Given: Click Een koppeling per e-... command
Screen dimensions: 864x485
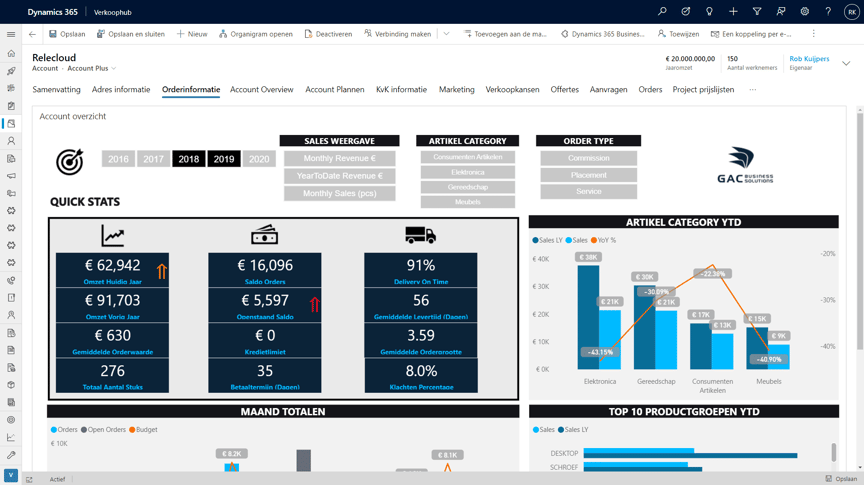Looking at the screenshot, I should (750, 34).
